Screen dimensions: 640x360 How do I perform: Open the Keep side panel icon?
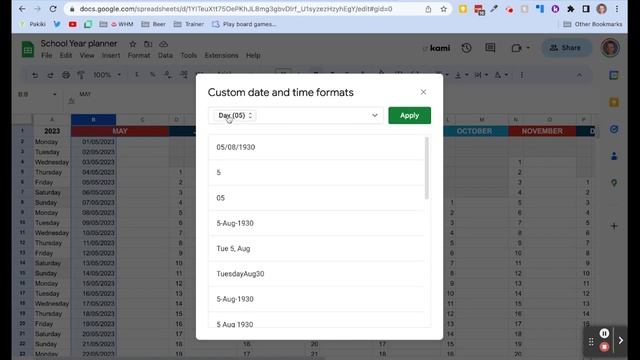[x=614, y=102]
